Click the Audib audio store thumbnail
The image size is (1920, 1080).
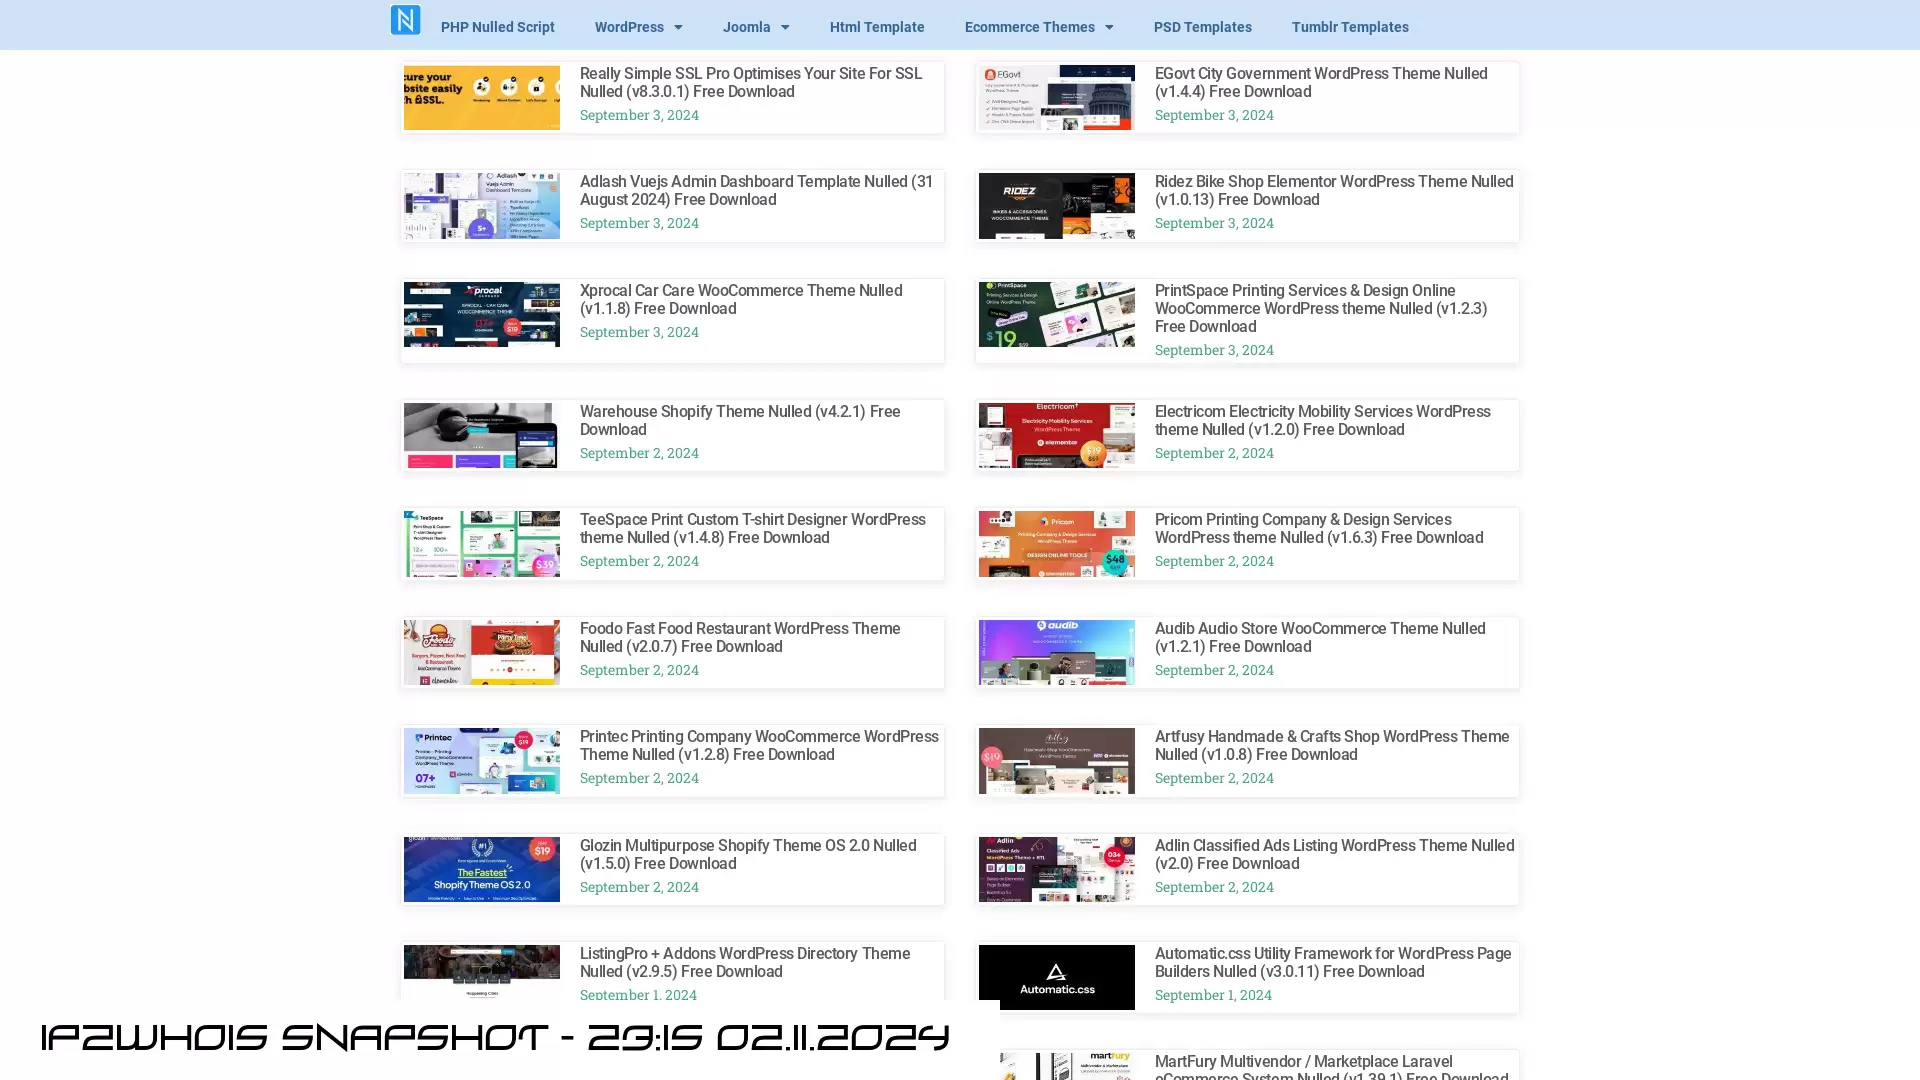[1057, 653]
